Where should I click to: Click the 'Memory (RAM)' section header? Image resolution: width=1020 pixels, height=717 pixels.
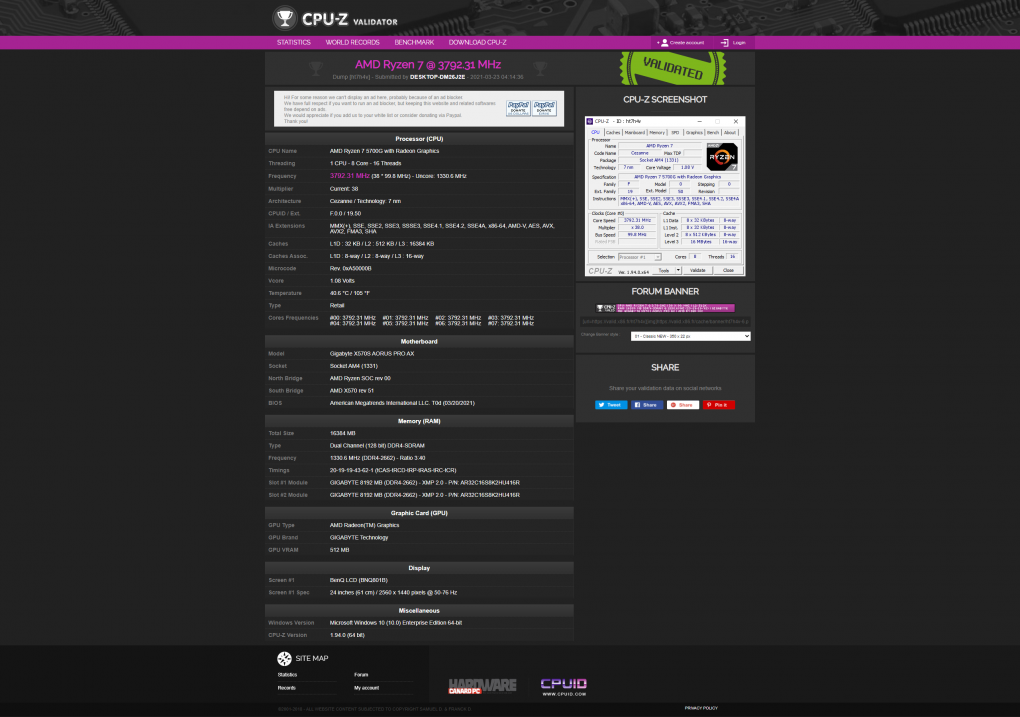click(x=419, y=421)
